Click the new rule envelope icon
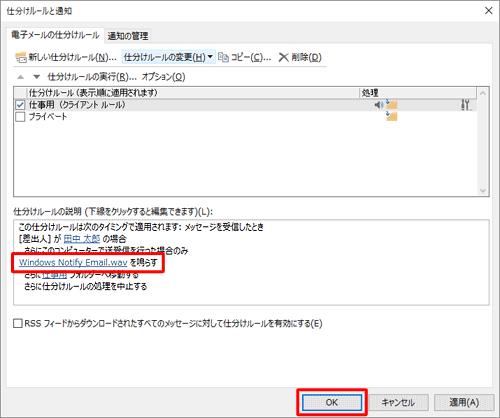This screenshot has height=418, width=500. click(x=21, y=57)
